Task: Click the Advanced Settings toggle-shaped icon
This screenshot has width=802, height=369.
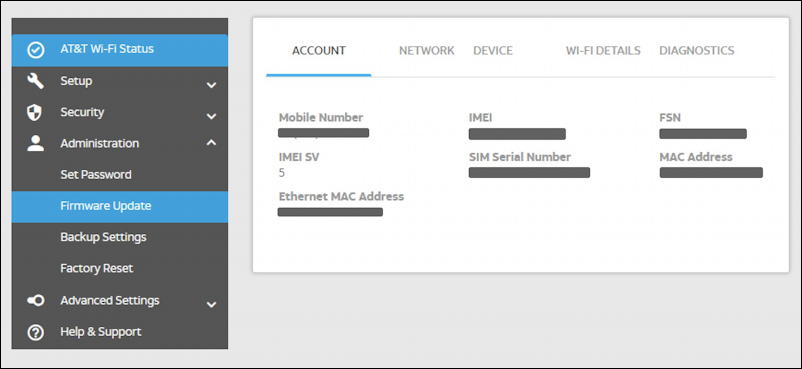Action: pyautogui.click(x=35, y=301)
